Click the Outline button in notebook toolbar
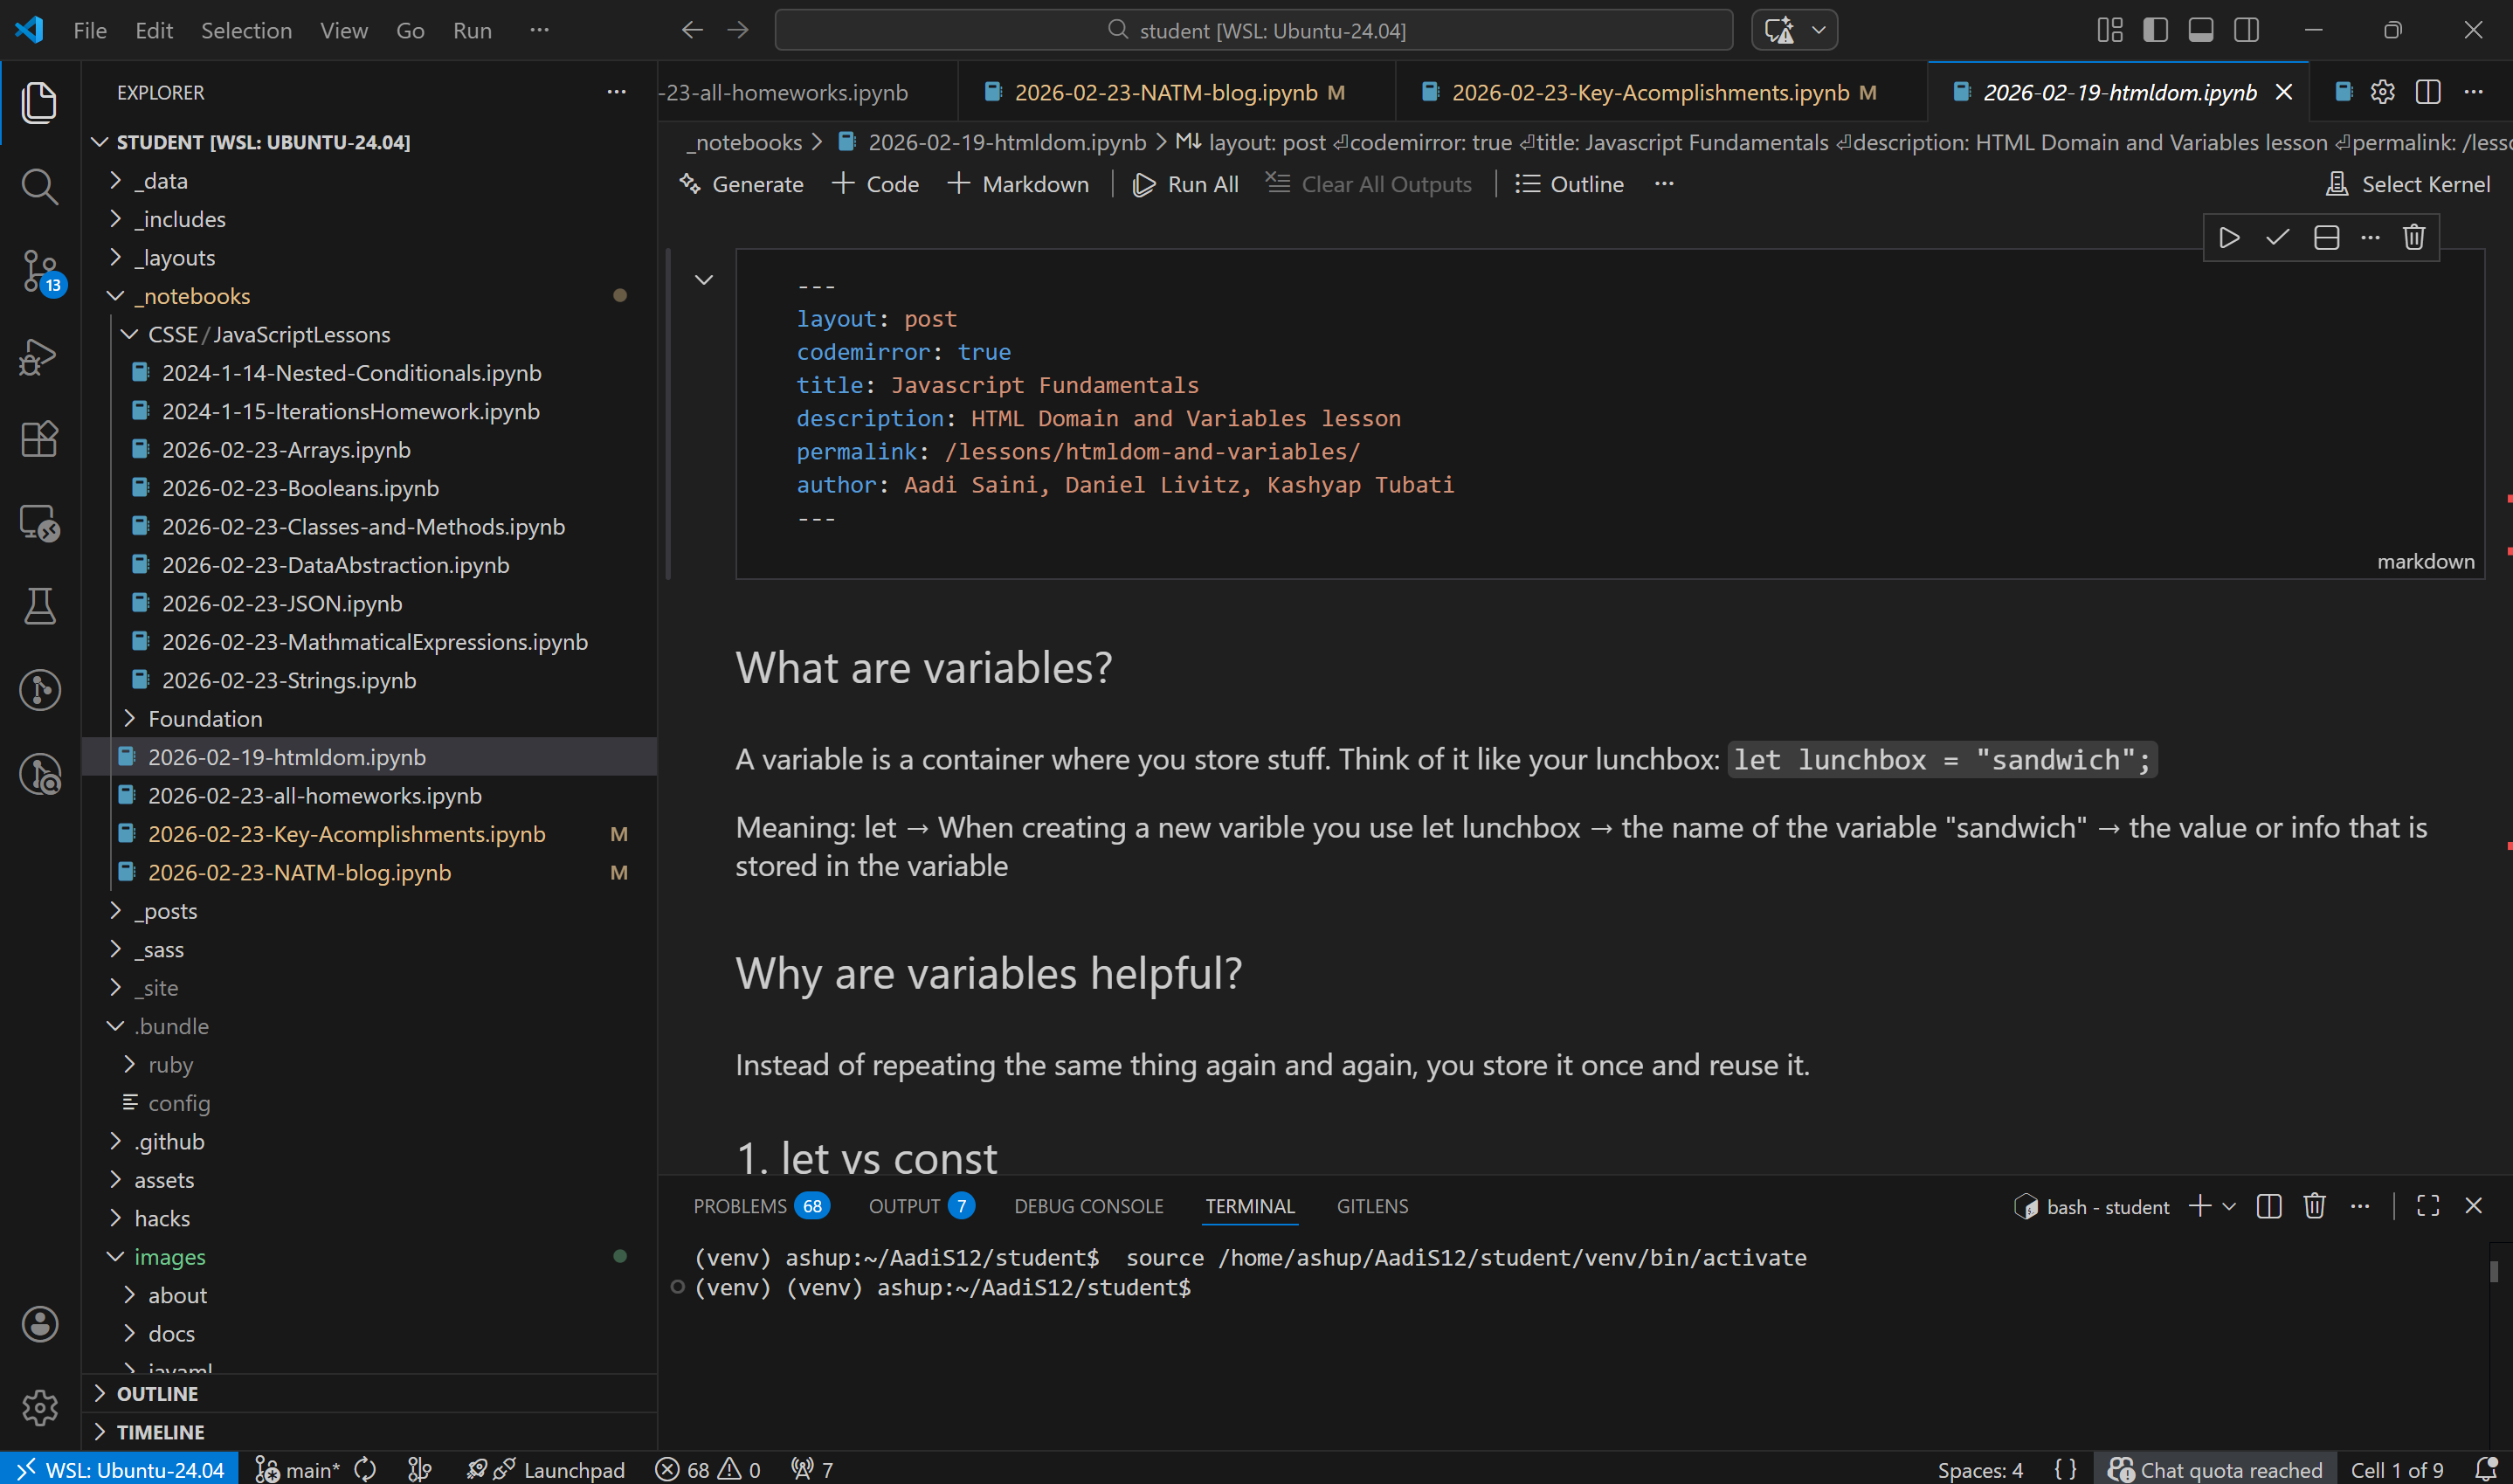Image resolution: width=2513 pixels, height=1484 pixels. (1569, 184)
